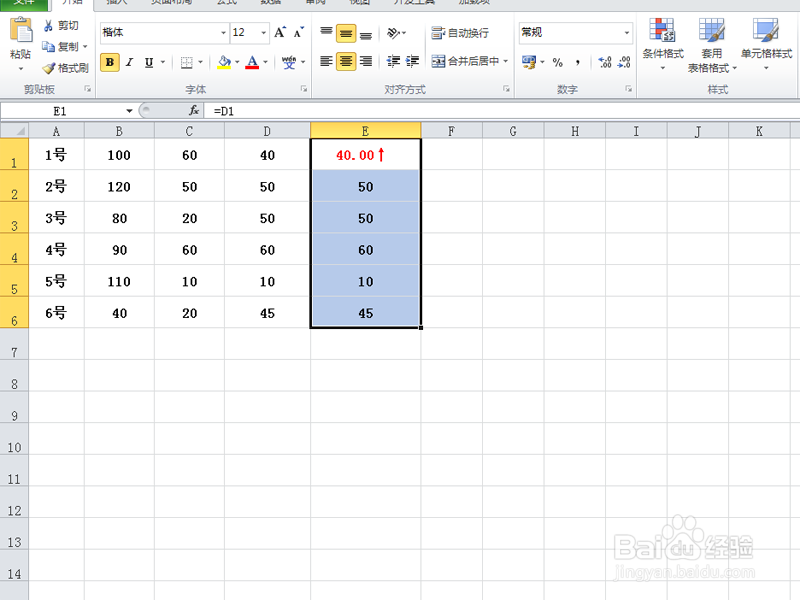Apply red font color
Image resolution: width=800 pixels, height=600 pixels.
pyautogui.click(x=252, y=62)
